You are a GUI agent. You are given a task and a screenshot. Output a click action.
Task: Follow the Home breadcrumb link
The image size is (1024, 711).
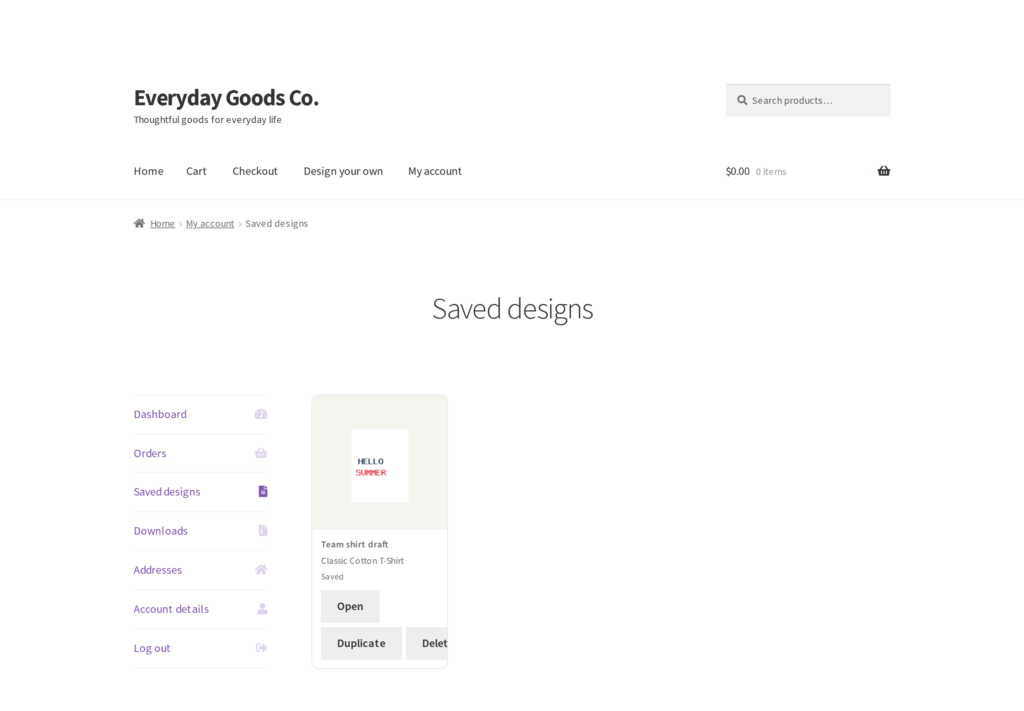pos(163,223)
